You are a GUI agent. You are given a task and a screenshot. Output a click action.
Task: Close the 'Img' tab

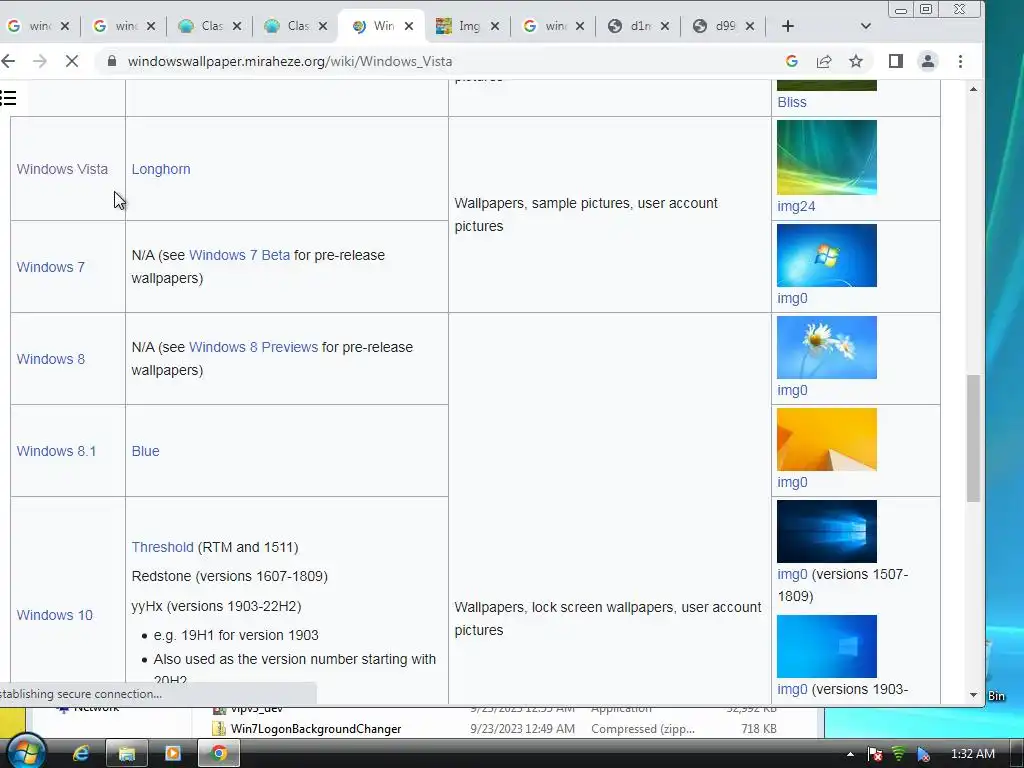point(495,26)
